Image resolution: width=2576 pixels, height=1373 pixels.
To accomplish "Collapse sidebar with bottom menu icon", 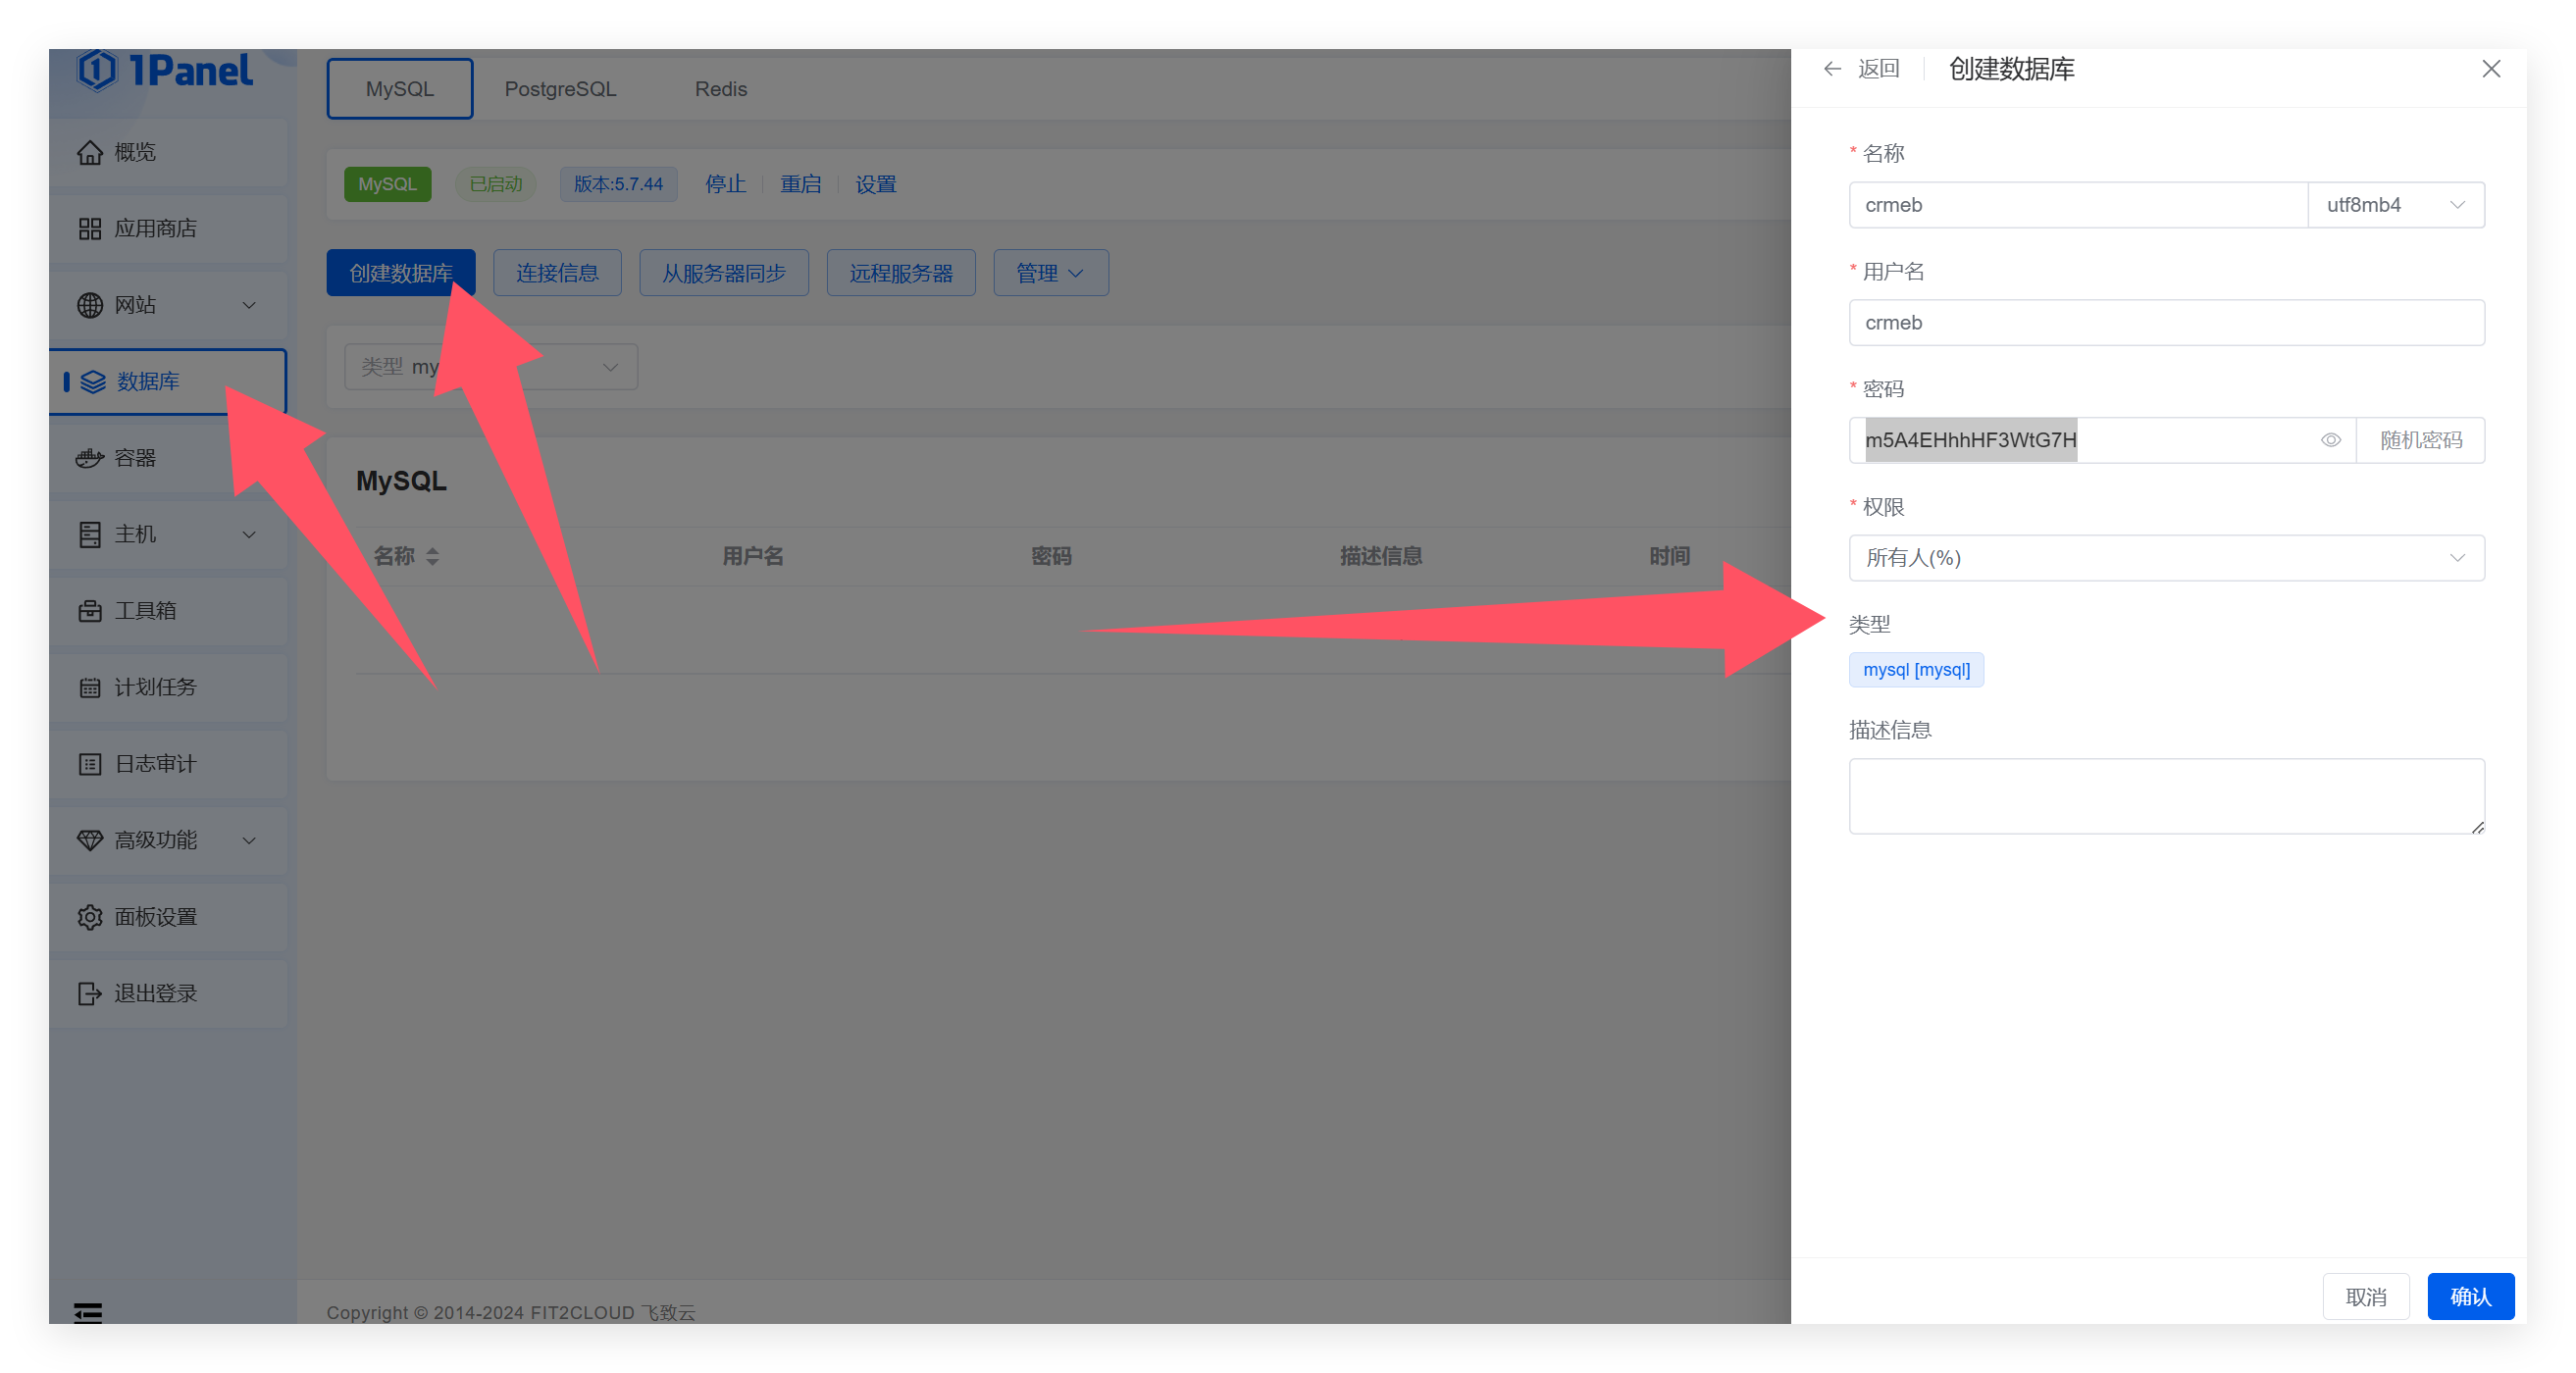I will pos(88,1312).
